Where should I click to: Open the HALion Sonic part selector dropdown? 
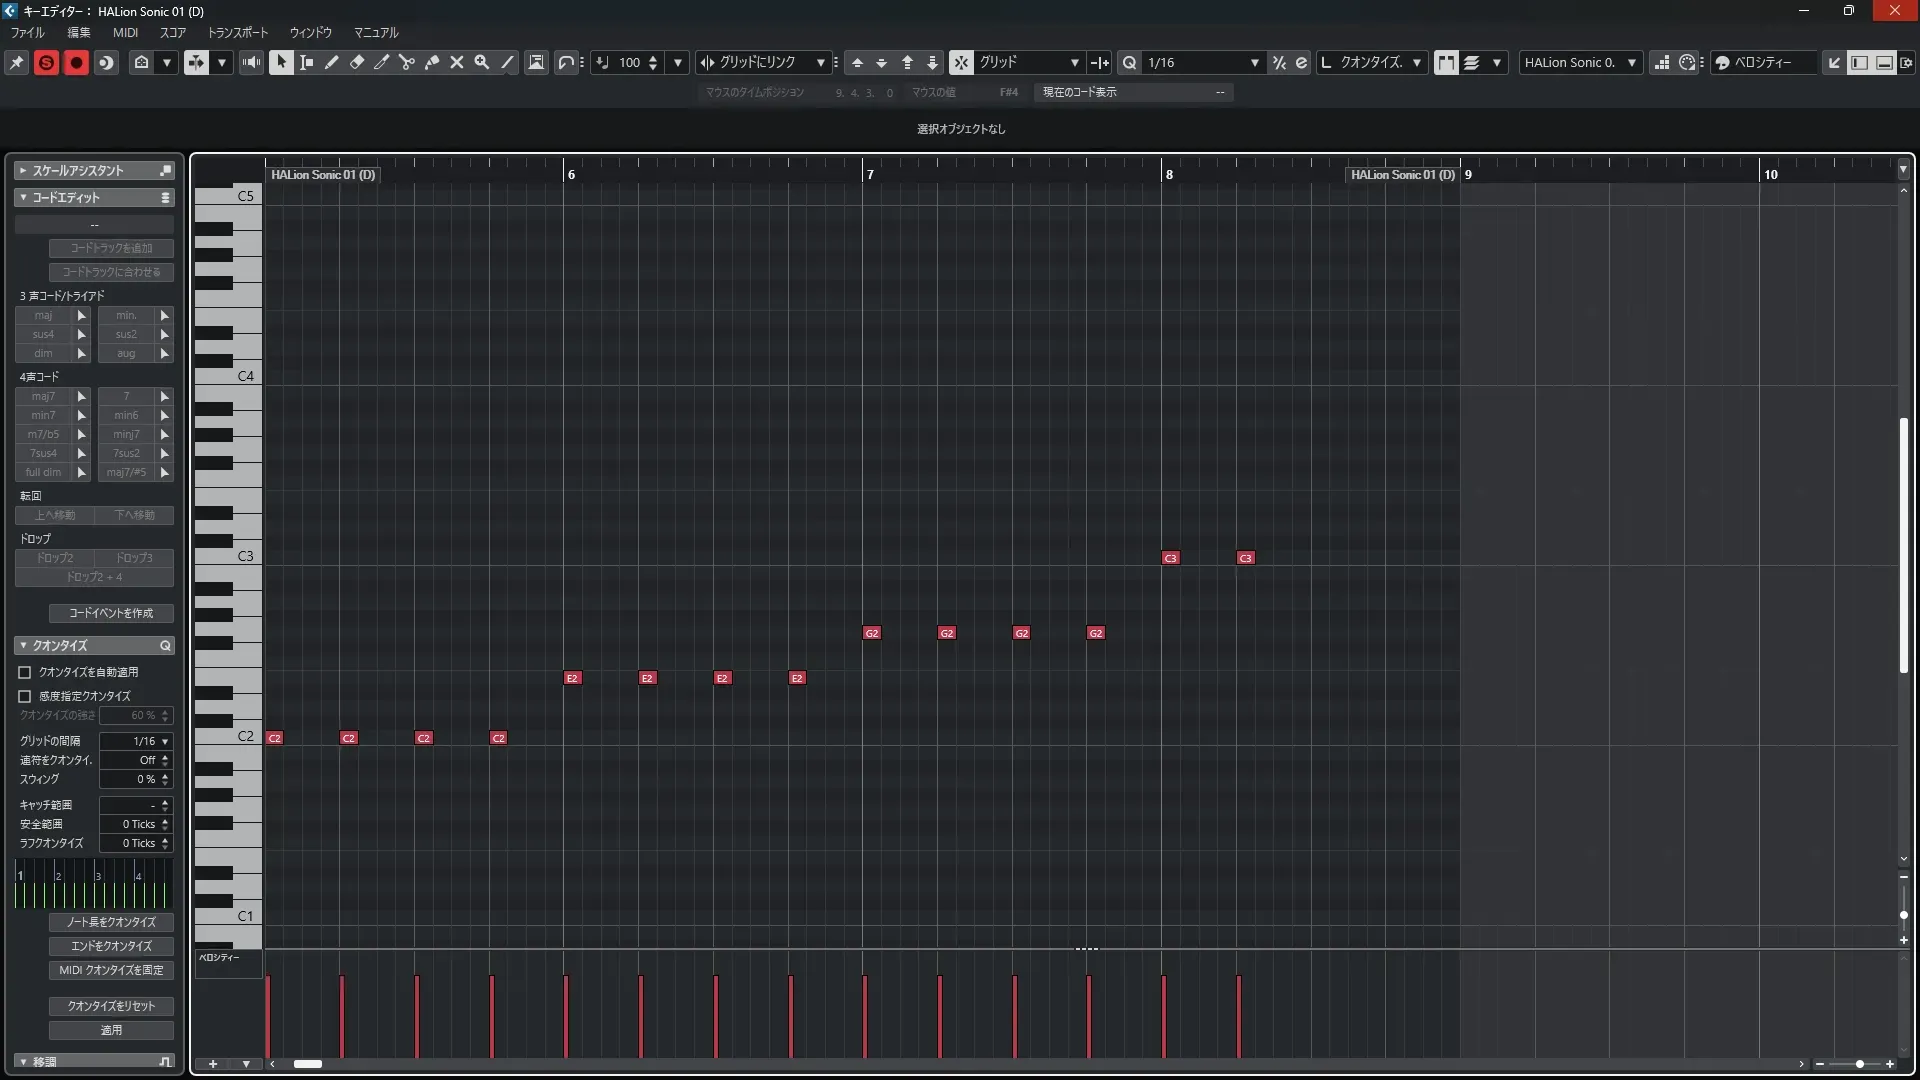click(x=1631, y=62)
